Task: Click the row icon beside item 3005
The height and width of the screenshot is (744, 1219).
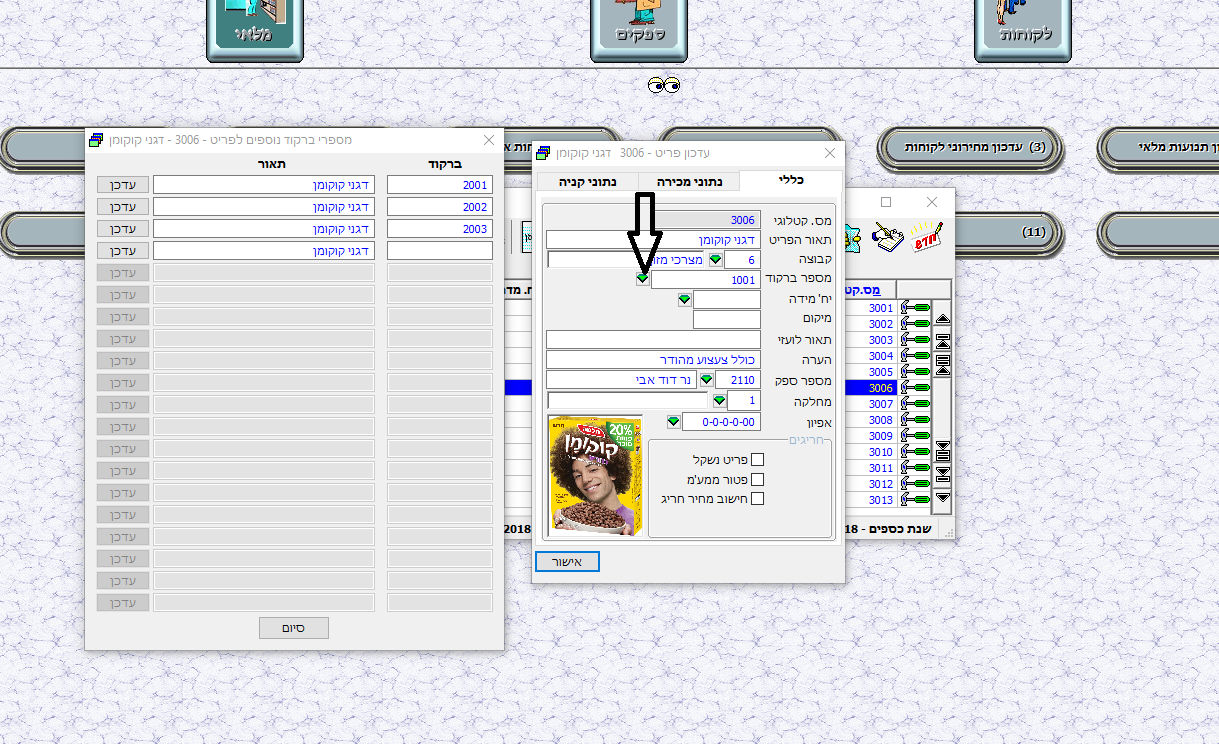Action: [x=913, y=372]
